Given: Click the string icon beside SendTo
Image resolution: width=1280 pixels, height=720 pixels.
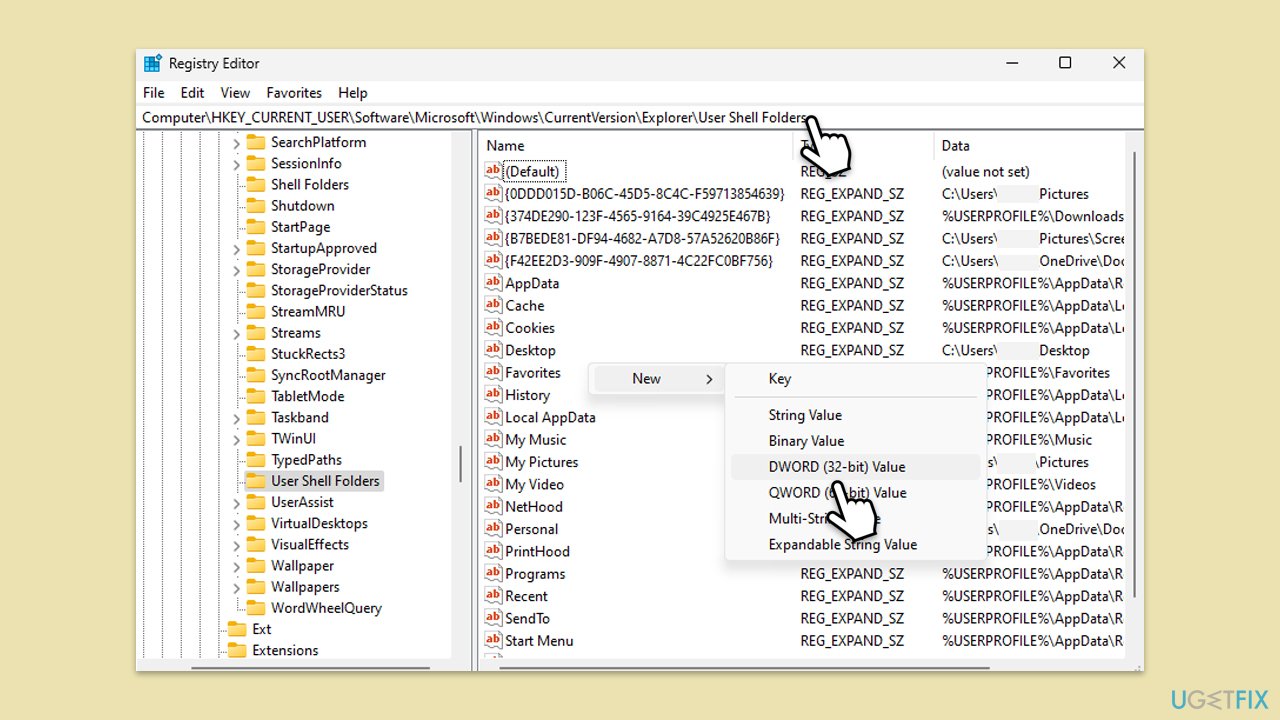Looking at the screenshot, I should (x=493, y=618).
